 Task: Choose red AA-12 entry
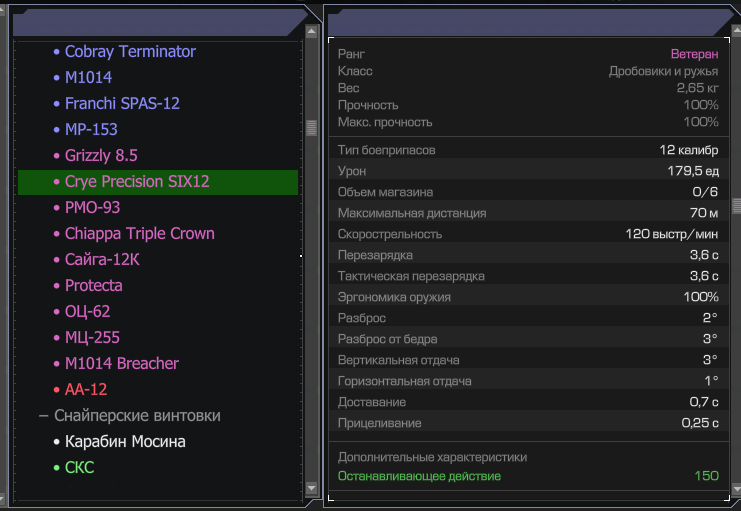(86, 390)
